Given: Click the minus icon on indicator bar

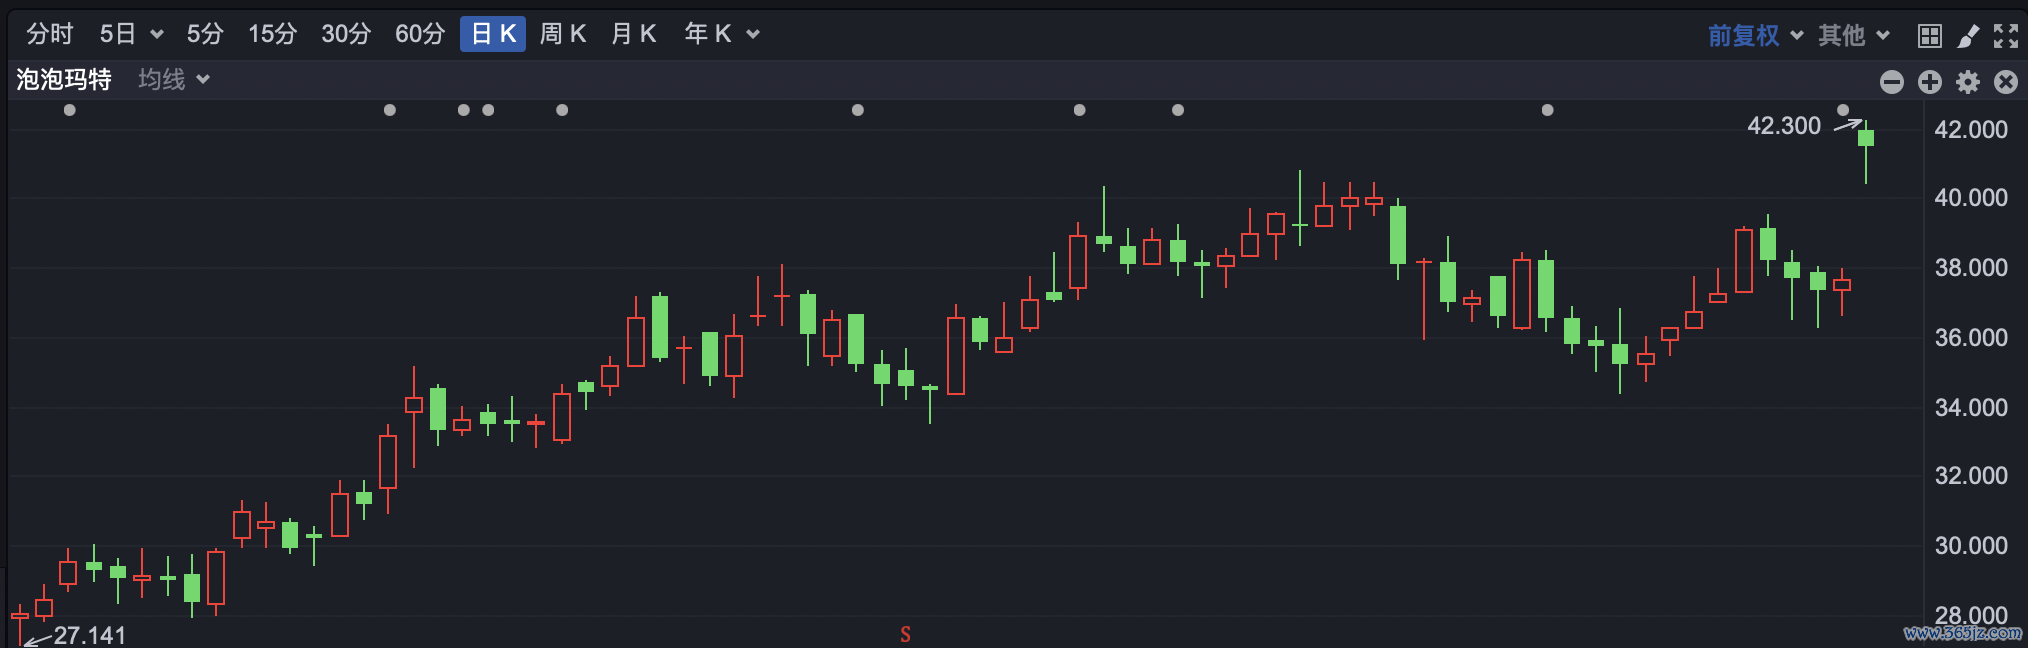Looking at the screenshot, I should (x=1892, y=82).
